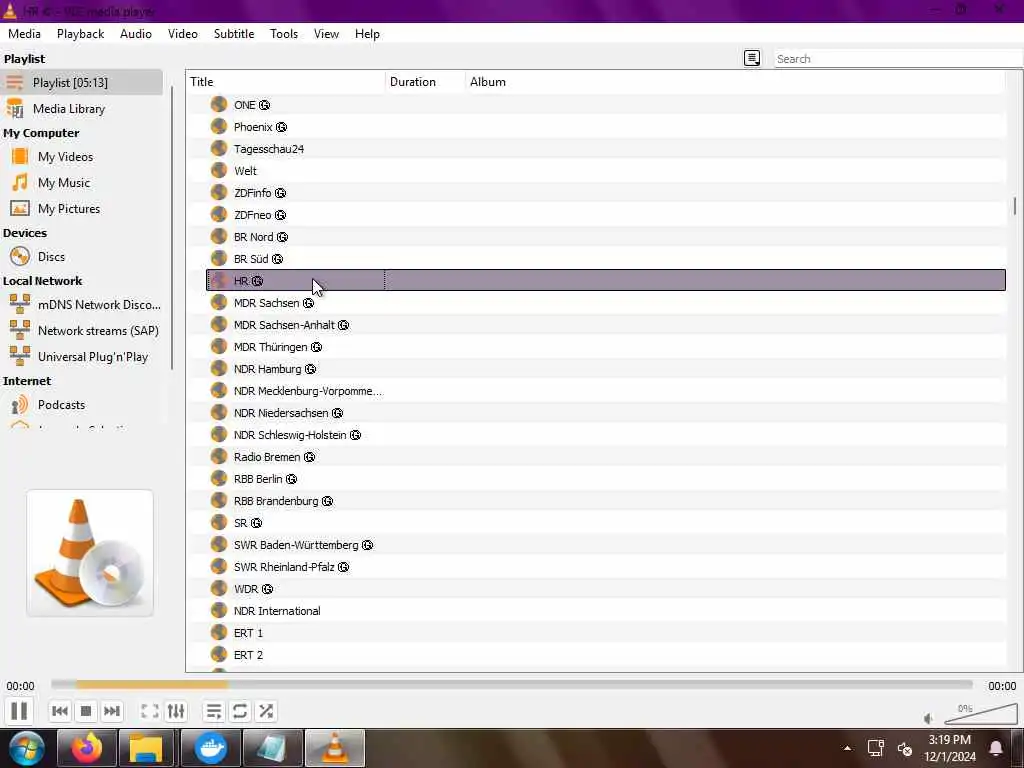Open My Pictures in sidebar

pyautogui.click(x=82, y=209)
